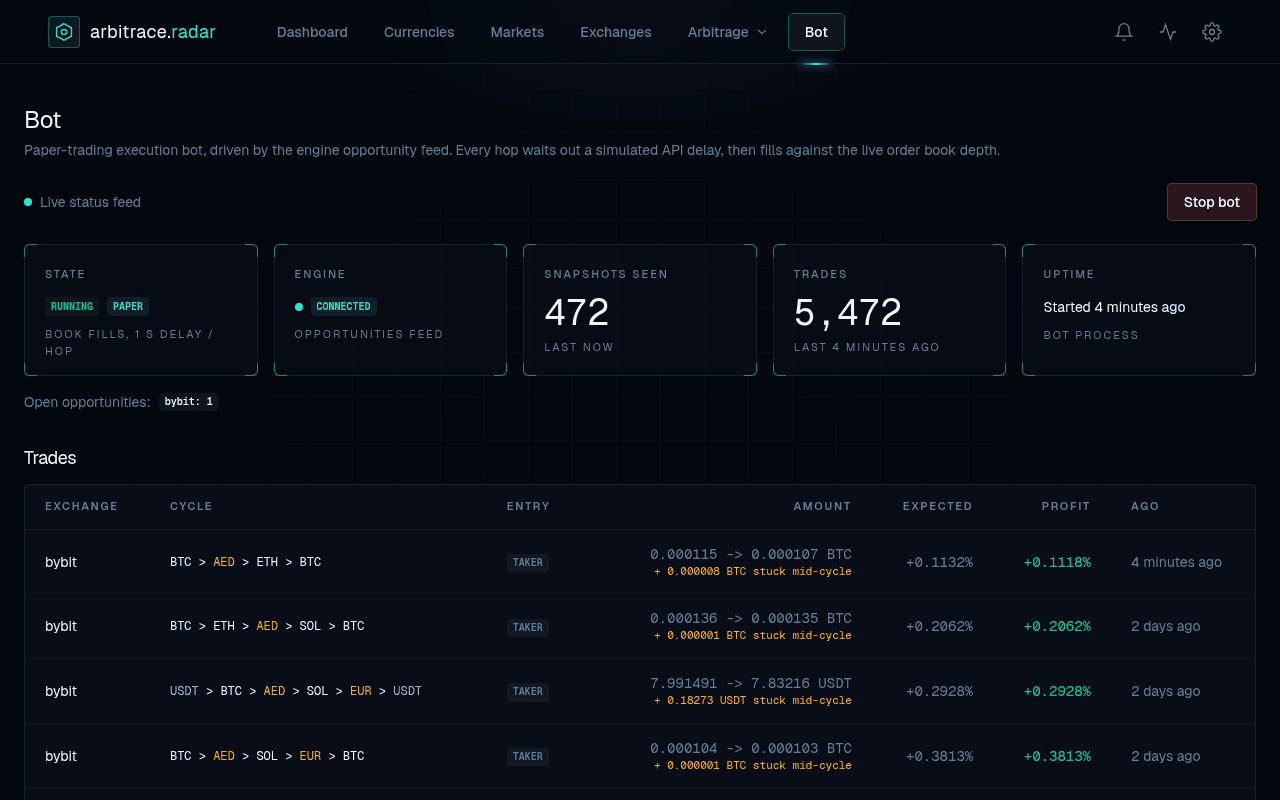This screenshot has height=800, width=1280.
Task: Click the Stop bot button
Action: pyautogui.click(x=1211, y=202)
